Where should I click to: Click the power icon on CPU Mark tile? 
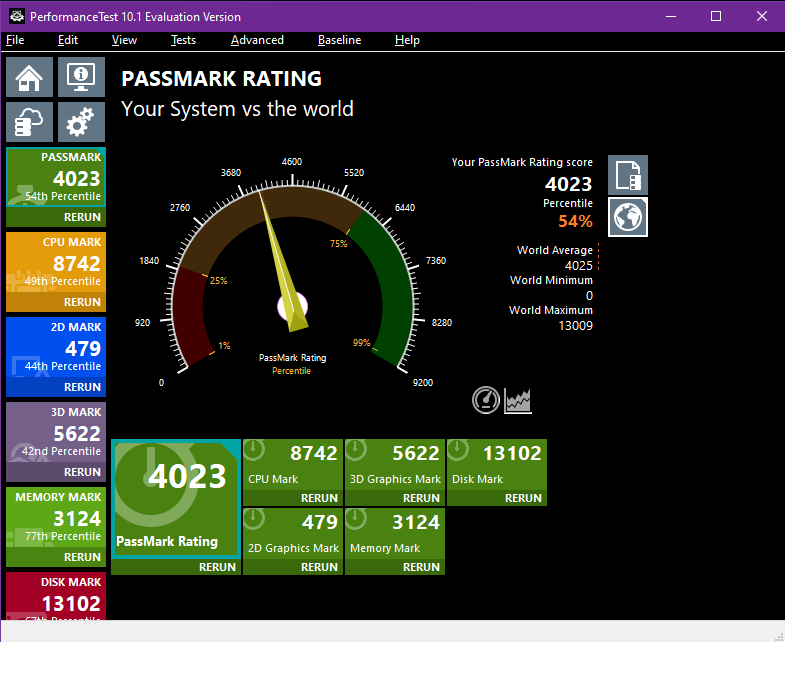coord(254,450)
